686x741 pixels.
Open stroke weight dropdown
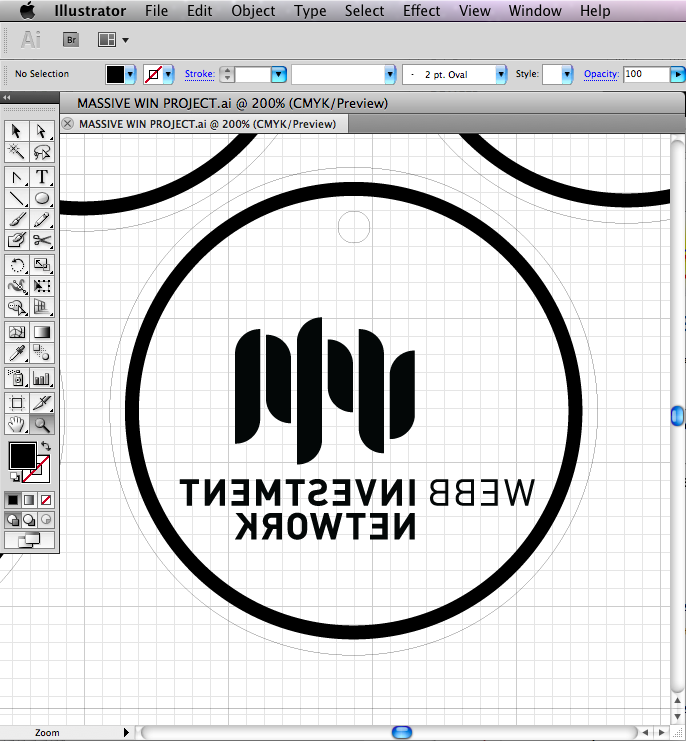[x=279, y=74]
